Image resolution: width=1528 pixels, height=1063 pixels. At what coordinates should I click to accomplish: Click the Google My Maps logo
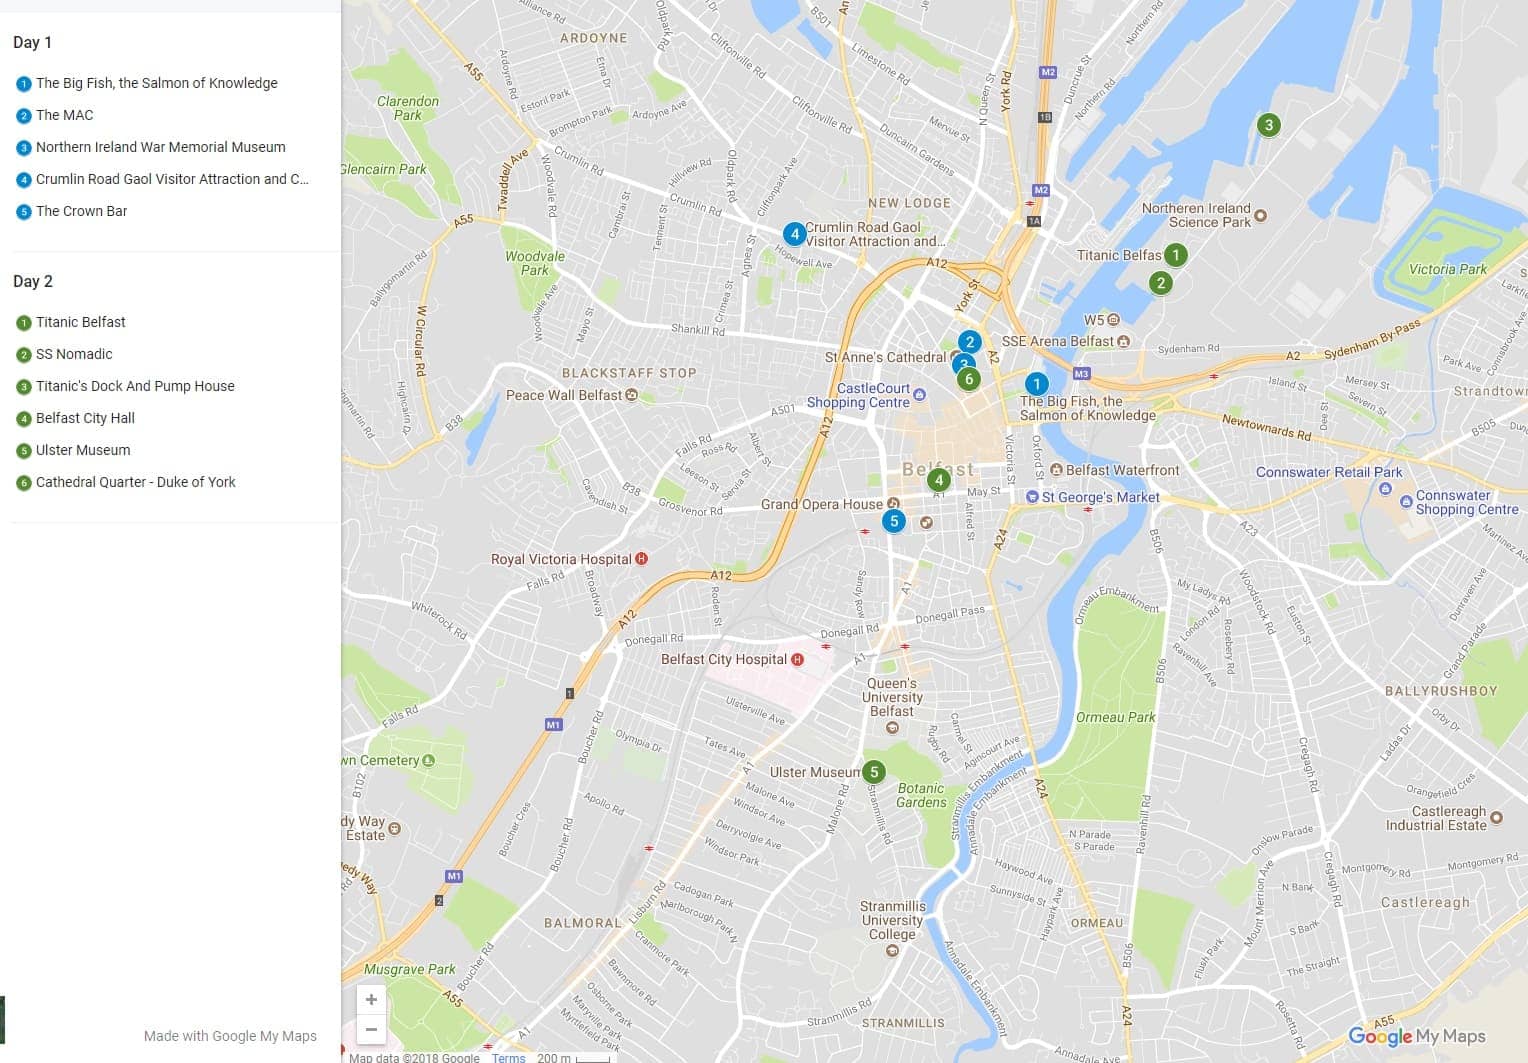(x=1416, y=1036)
